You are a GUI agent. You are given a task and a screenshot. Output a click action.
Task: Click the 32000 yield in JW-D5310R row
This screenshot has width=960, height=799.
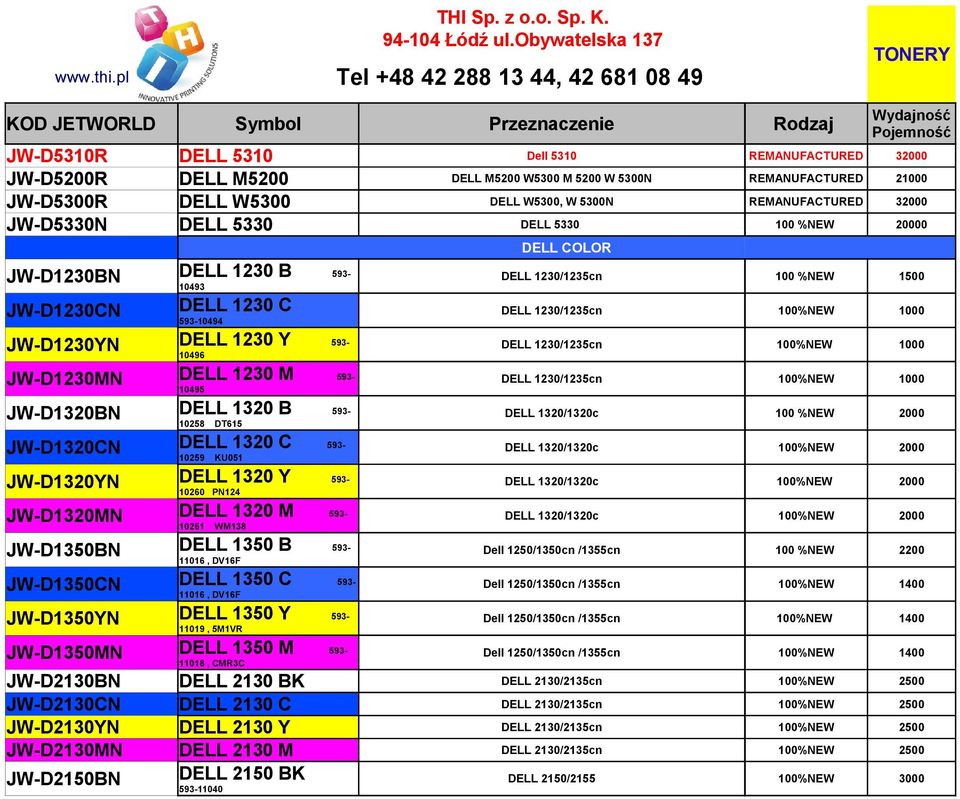point(911,156)
